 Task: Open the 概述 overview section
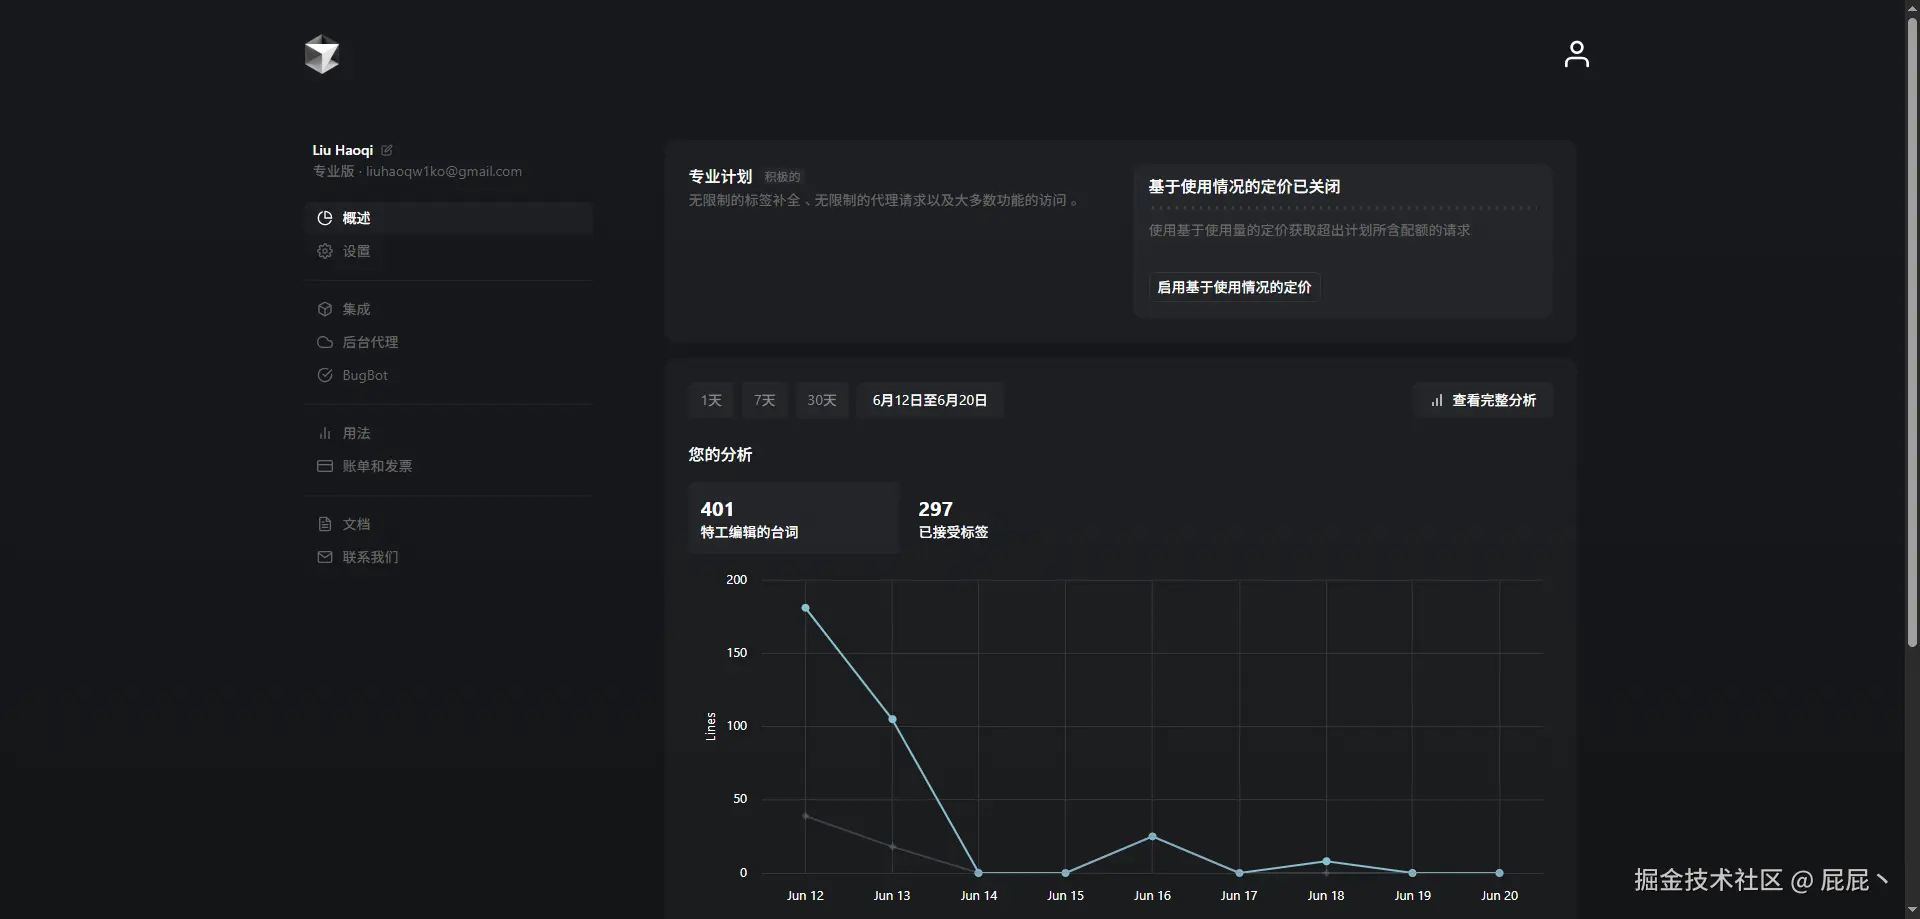click(356, 218)
